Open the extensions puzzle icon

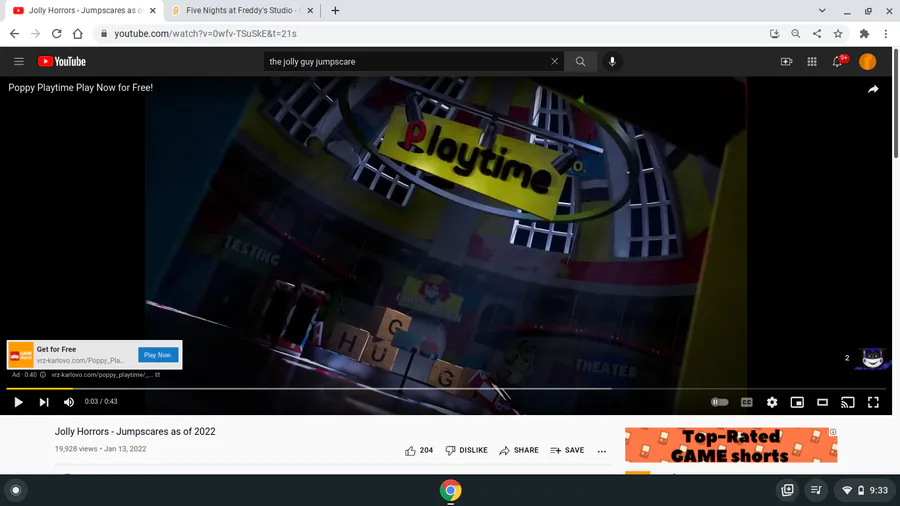[x=864, y=34]
